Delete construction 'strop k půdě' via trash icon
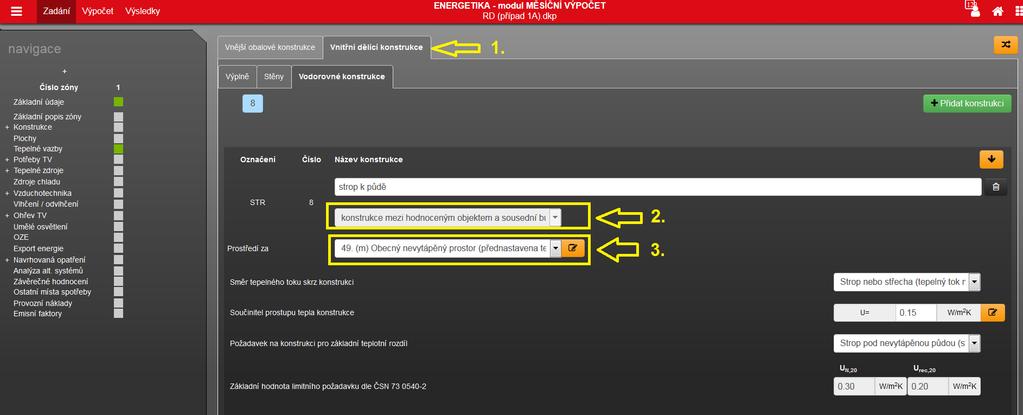 pos(996,187)
